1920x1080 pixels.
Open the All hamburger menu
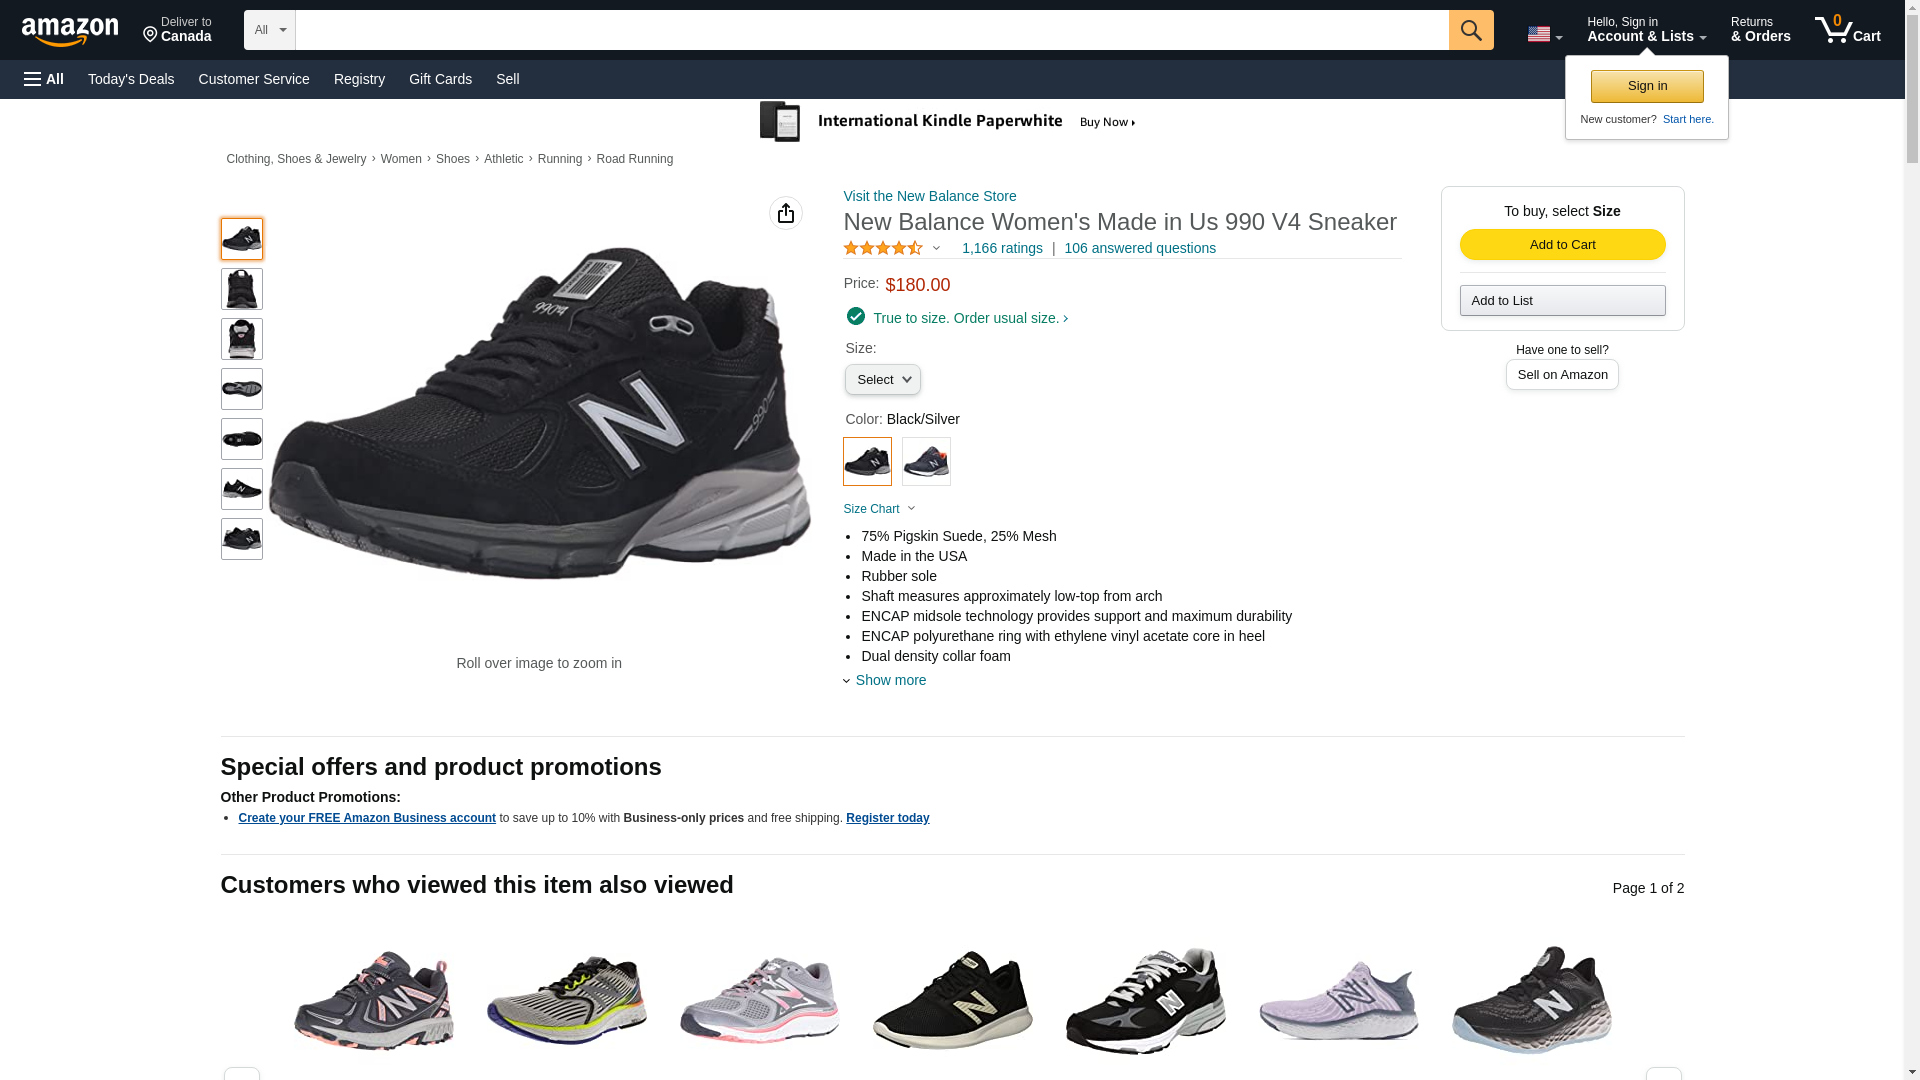(x=44, y=79)
